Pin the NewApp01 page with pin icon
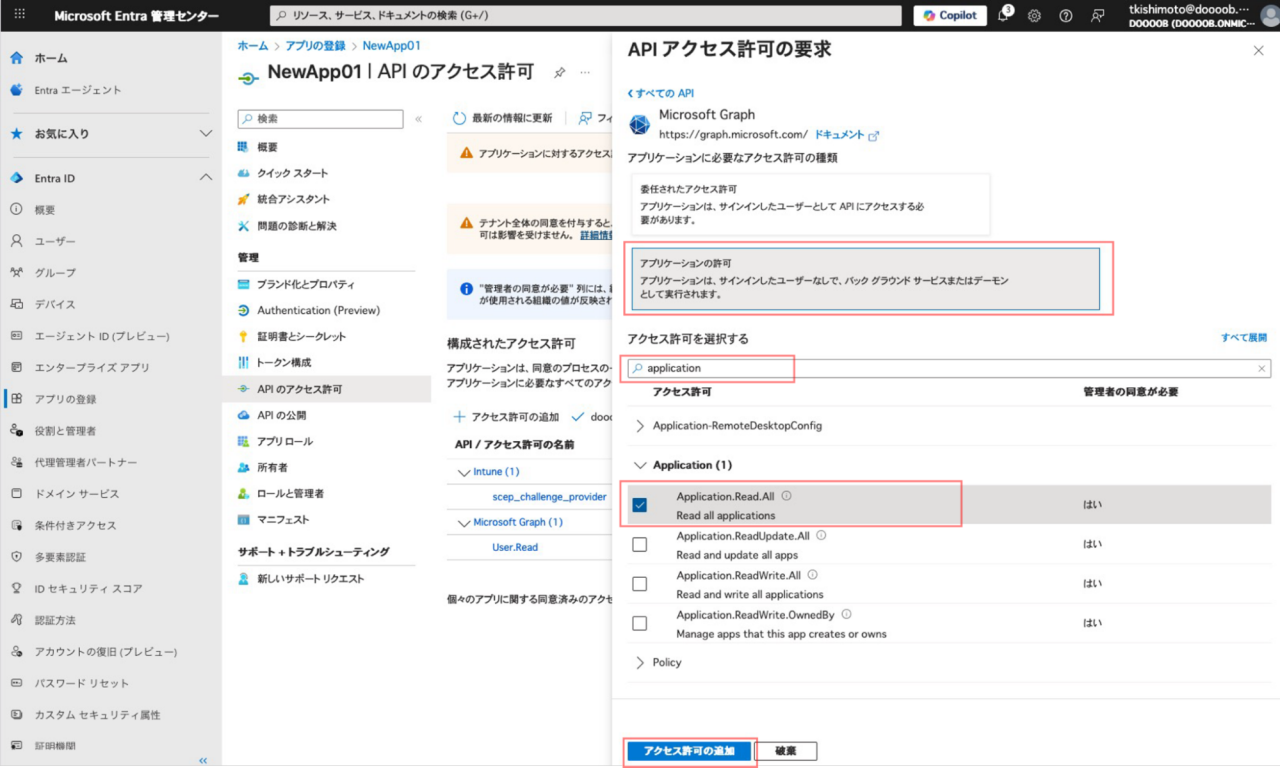This screenshot has height=768, width=1280. tap(560, 73)
